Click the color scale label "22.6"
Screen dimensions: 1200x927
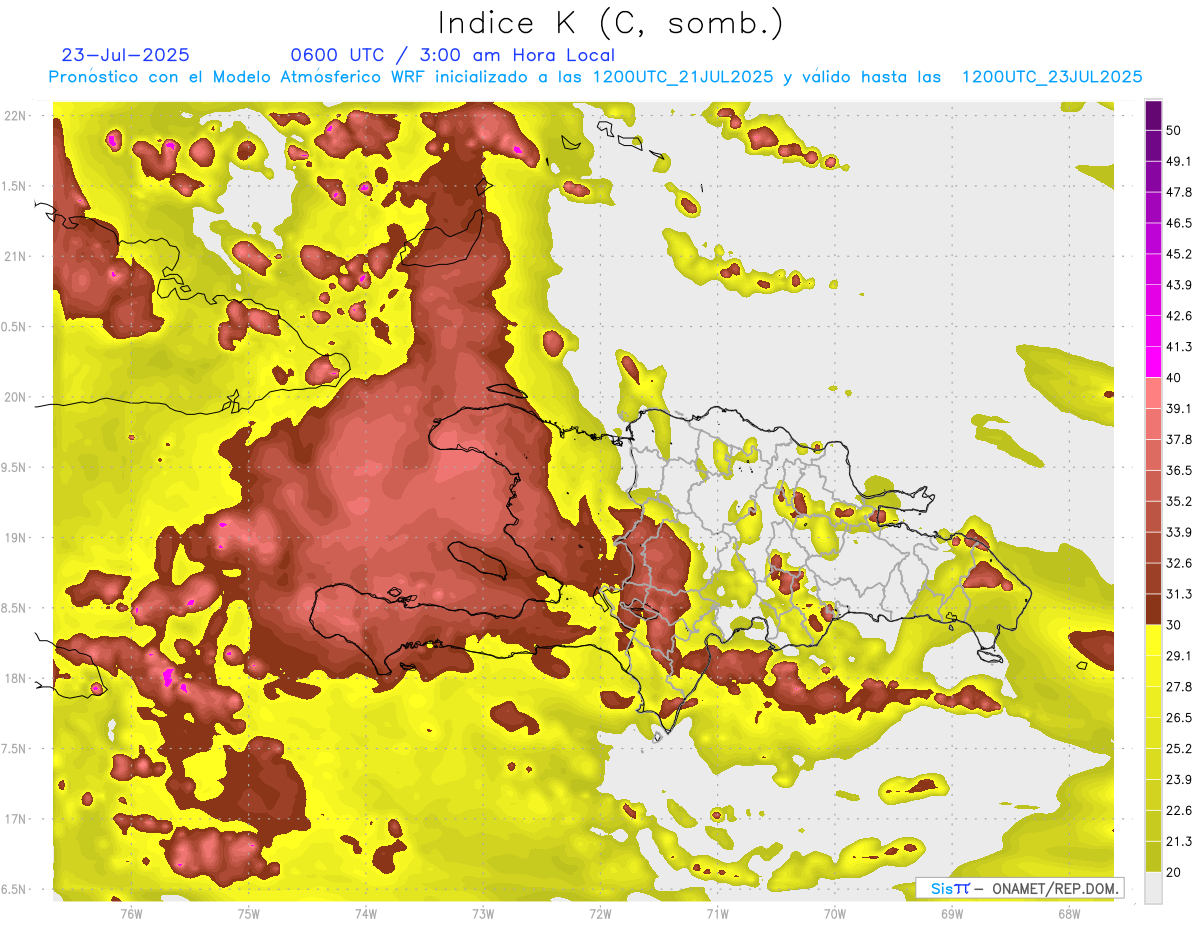pyautogui.click(x=1179, y=811)
